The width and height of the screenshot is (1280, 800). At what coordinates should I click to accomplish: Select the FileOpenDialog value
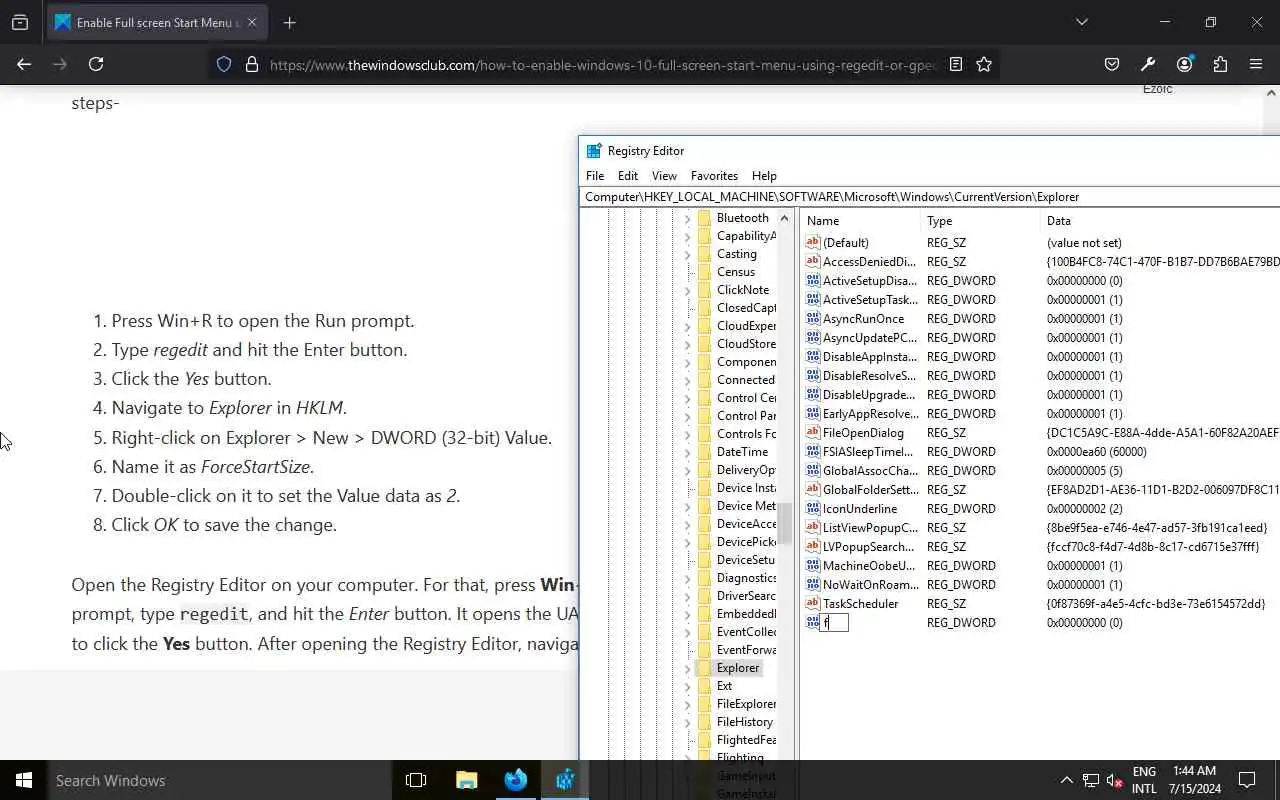[x=863, y=433]
